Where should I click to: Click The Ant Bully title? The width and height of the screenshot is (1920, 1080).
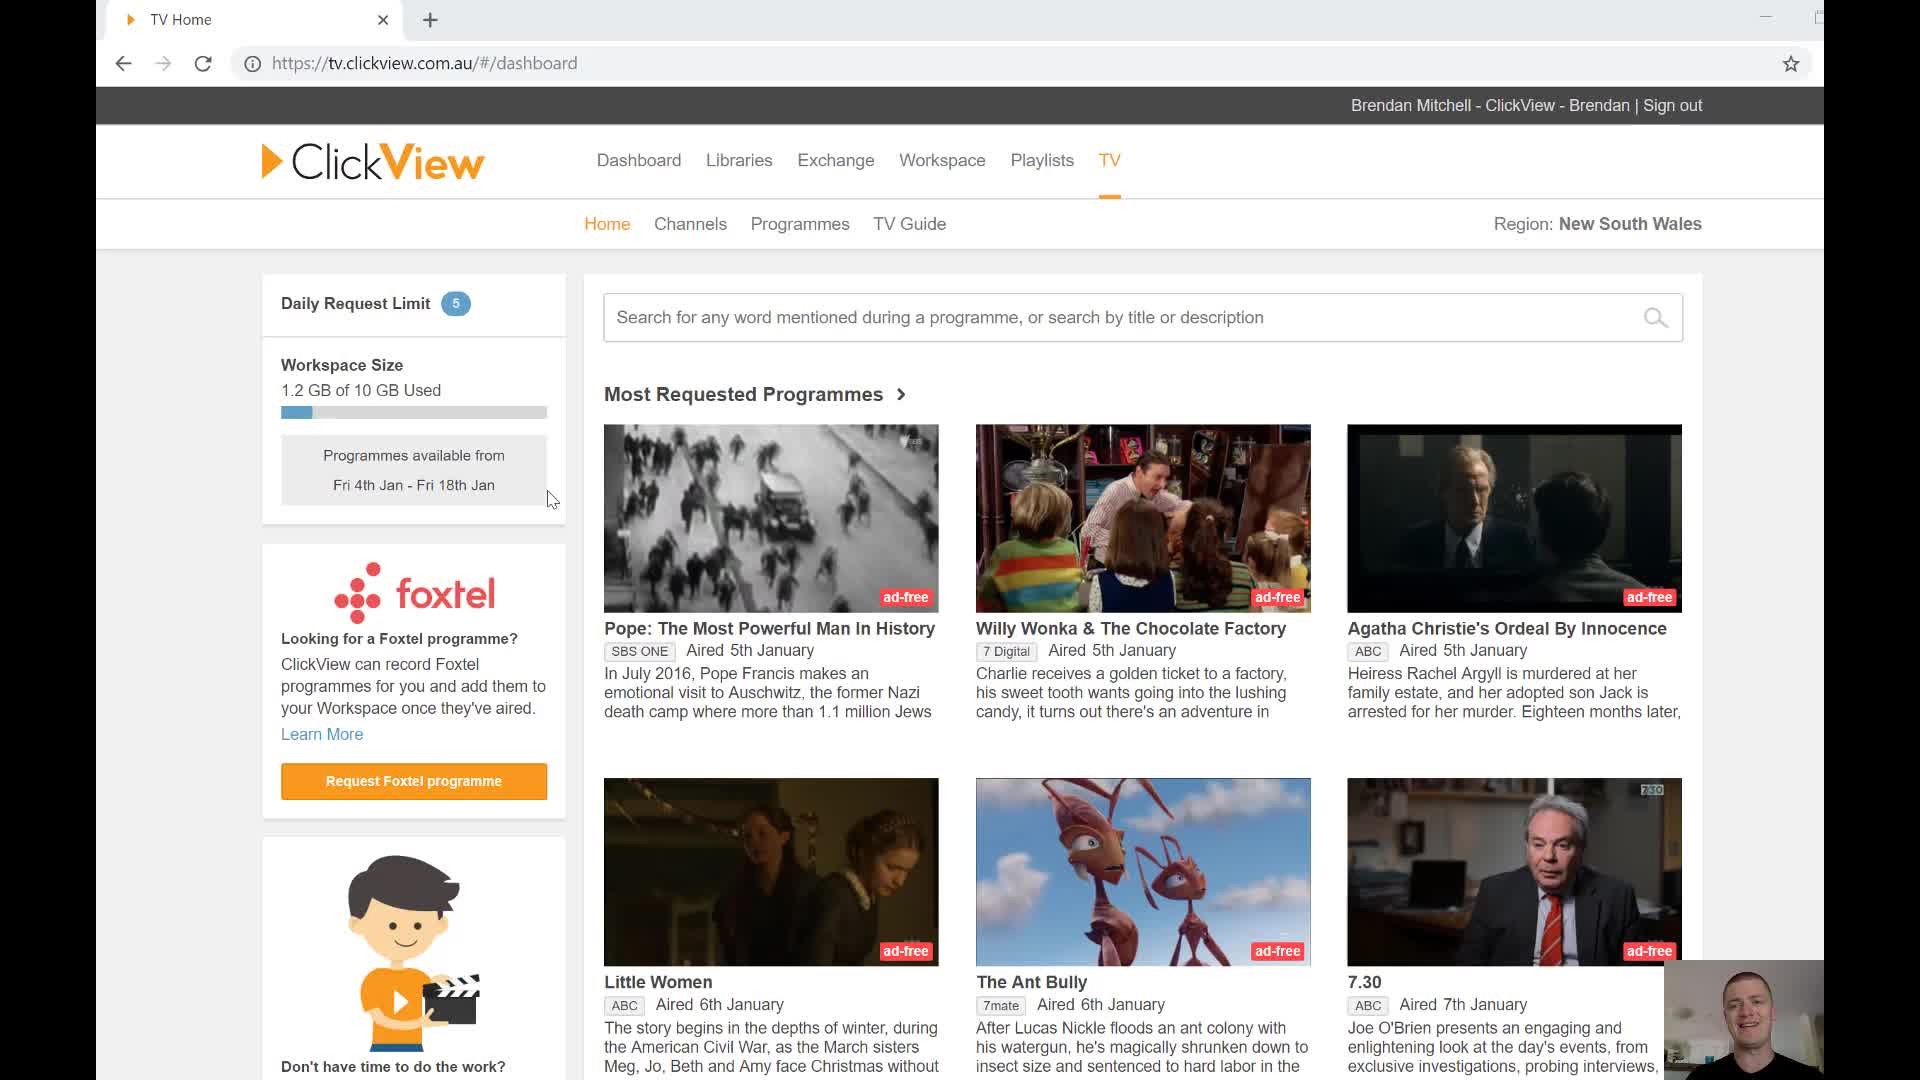click(1031, 982)
